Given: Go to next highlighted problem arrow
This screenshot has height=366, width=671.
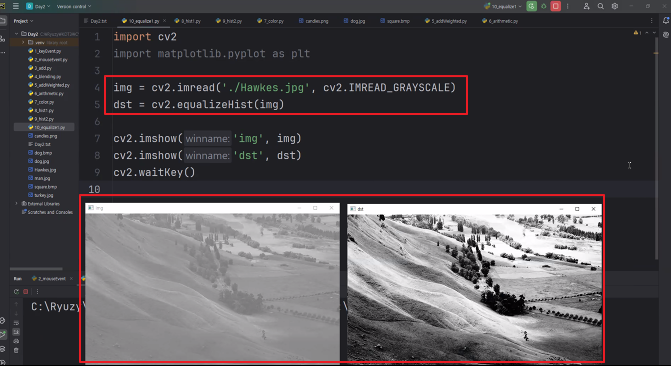Looking at the screenshot, I should 654,33.
